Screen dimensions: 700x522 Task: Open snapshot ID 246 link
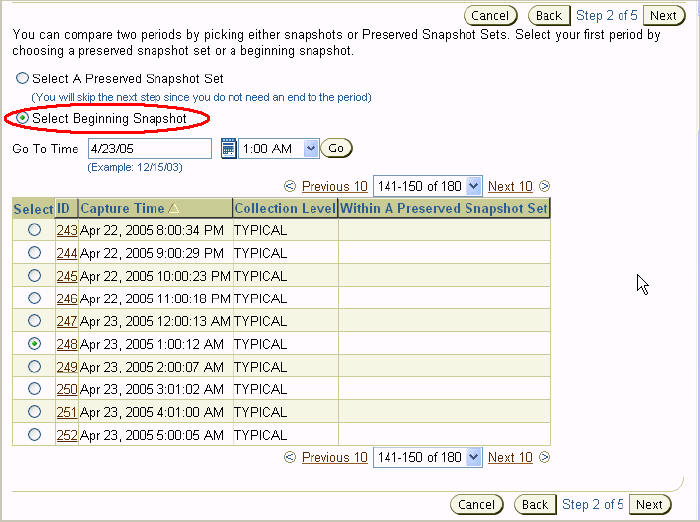tap(67, 298)
